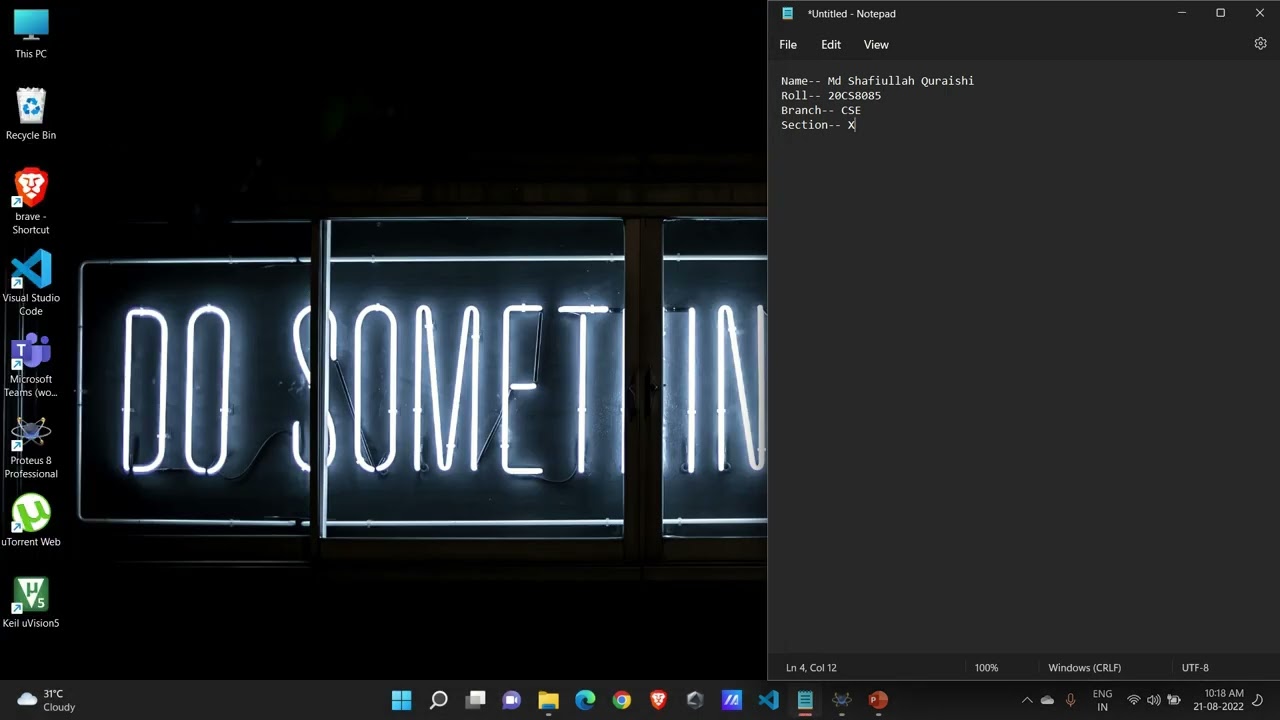
Task: Click the OneDrive cloud tray icon
Action: (x=1047, y=700)
